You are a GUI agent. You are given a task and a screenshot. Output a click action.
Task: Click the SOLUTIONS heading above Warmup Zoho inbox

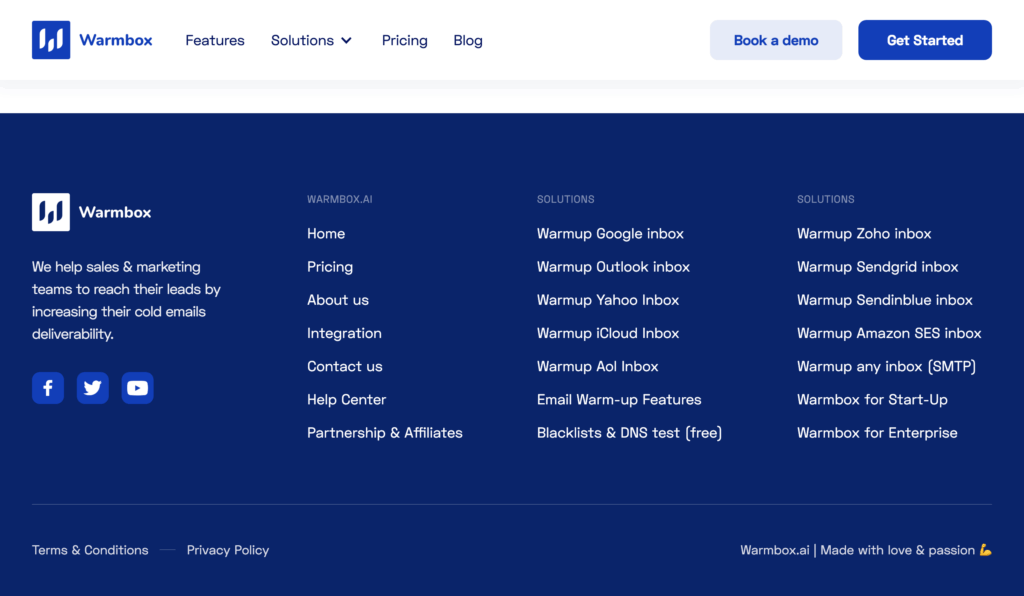click(825, 199)
